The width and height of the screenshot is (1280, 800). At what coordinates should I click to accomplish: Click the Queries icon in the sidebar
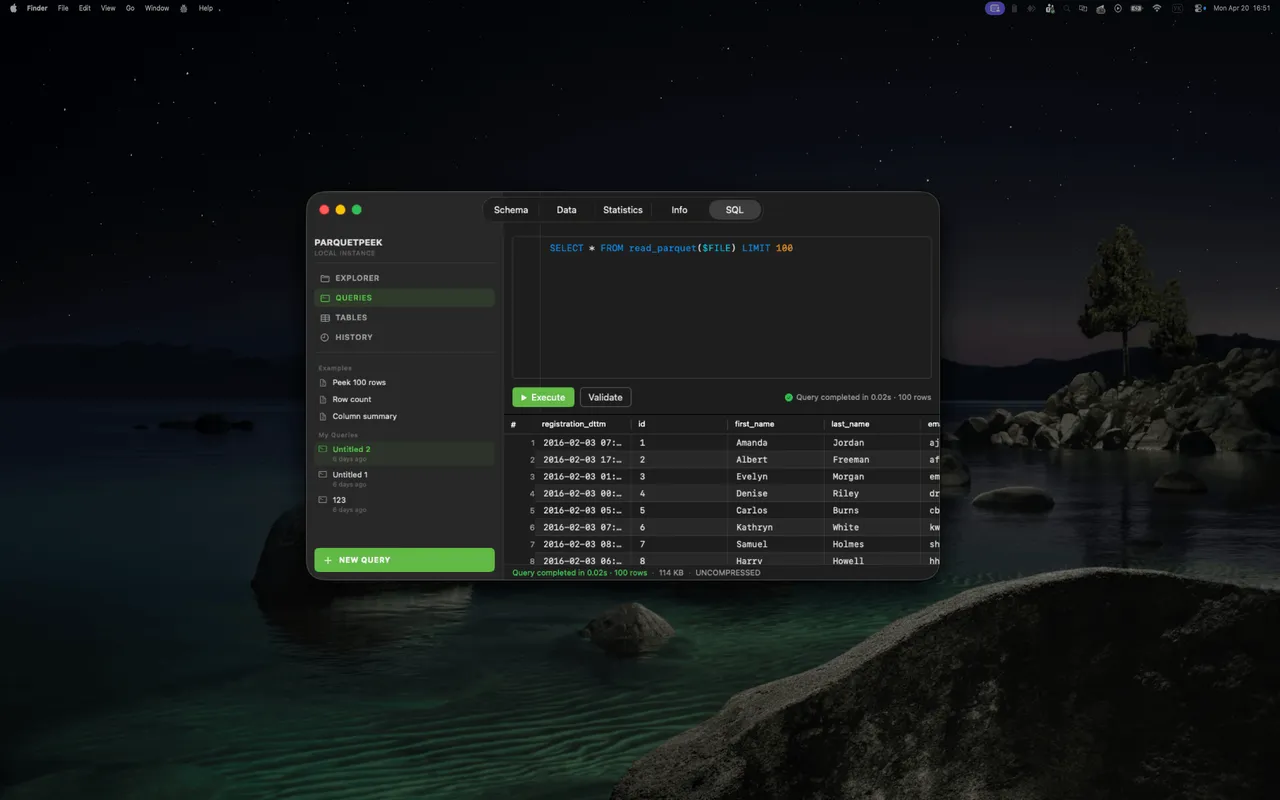324,298
